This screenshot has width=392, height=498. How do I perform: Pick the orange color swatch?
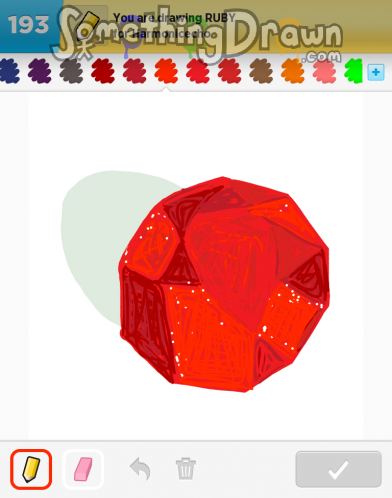pyautogui.click(x=293, y=71)
